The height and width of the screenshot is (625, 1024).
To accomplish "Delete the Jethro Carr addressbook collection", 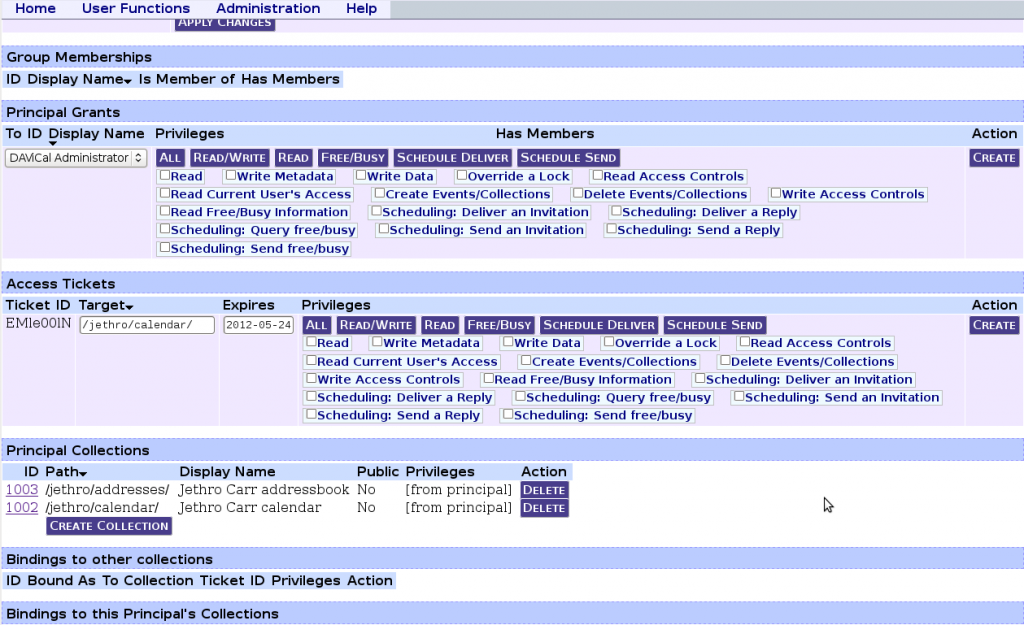I will 543,489.
